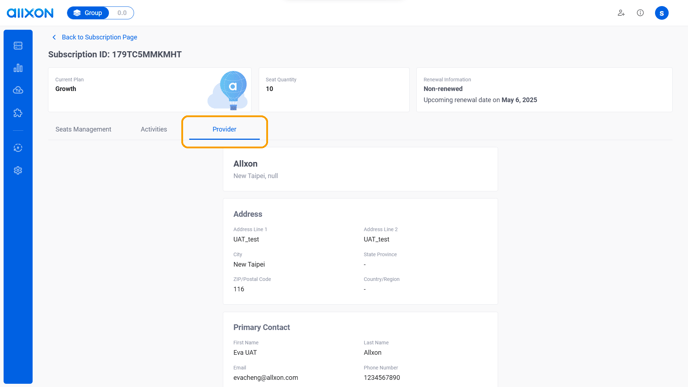This screenshot has height=387, width=688.
Task: Click the May 6, 2025 renewal date
Action: [x=519, y=100]
